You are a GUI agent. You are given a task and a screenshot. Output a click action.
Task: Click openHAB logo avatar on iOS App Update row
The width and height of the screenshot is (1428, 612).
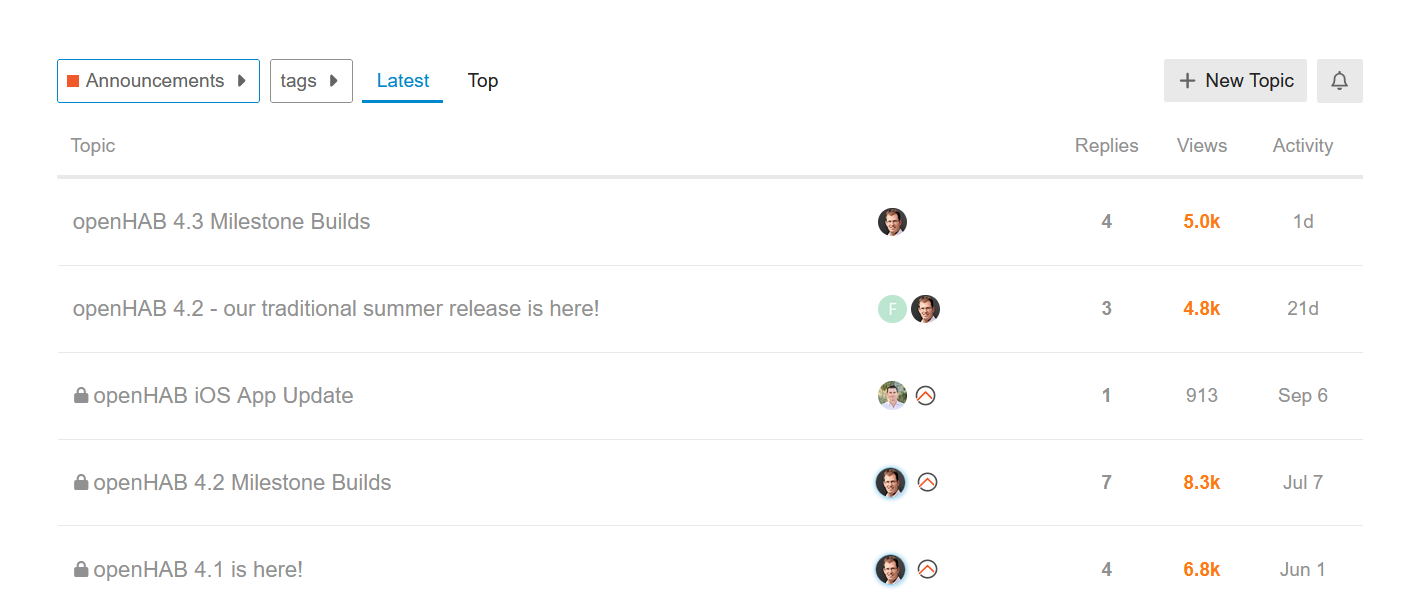tap(926, 396)
